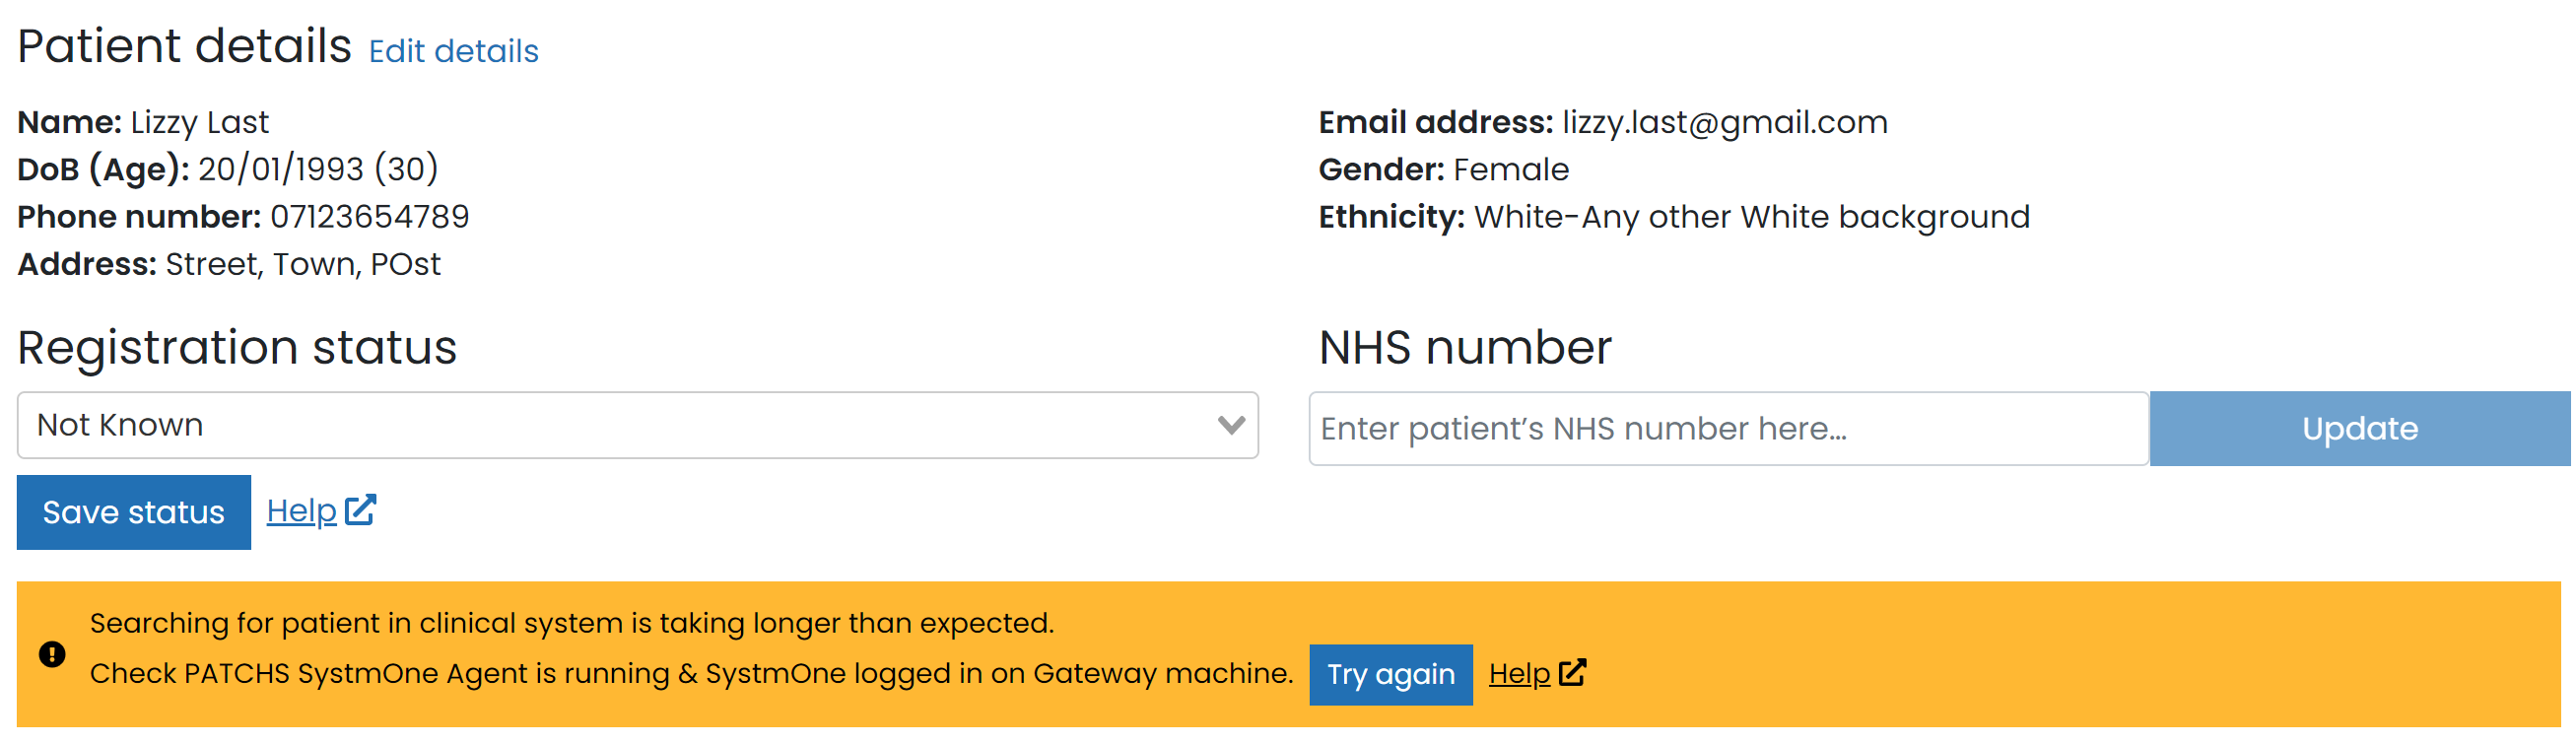Open the Help link next to Save status
Screen dimensions: 2576x744
click(301, 511)
